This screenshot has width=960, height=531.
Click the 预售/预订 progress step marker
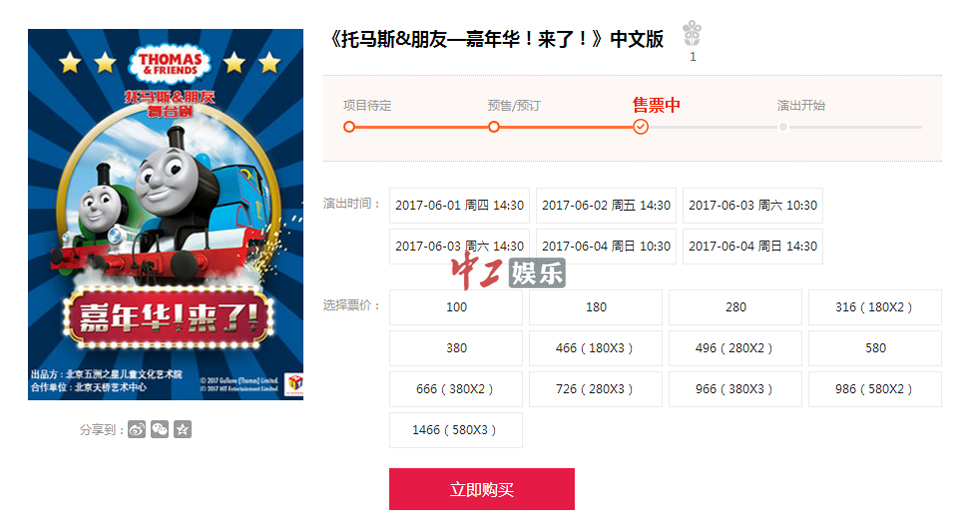tap(493, 127)
